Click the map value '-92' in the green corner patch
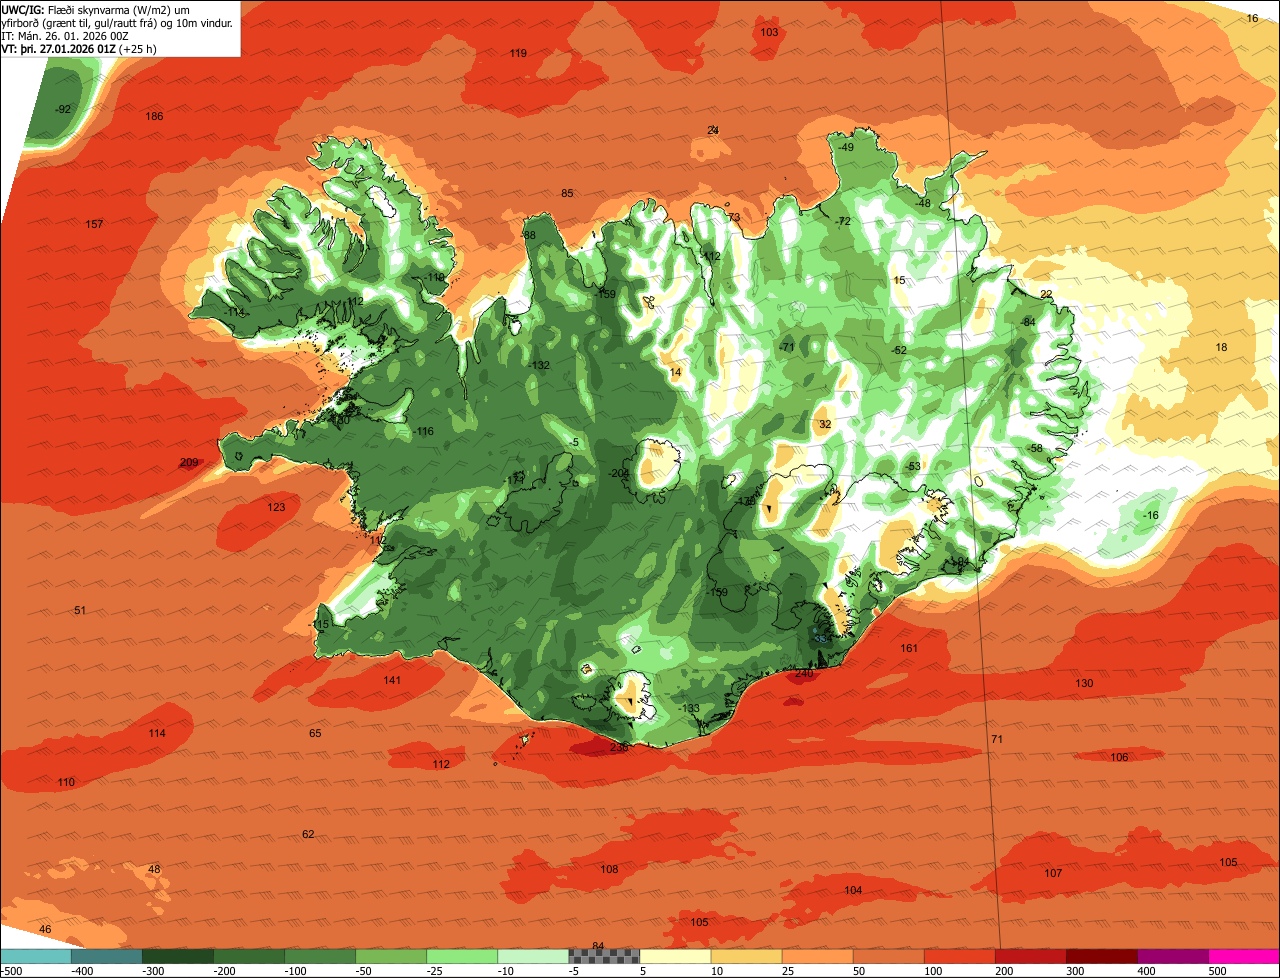The height and width of the screenshot is (978, 1280). 64,109
